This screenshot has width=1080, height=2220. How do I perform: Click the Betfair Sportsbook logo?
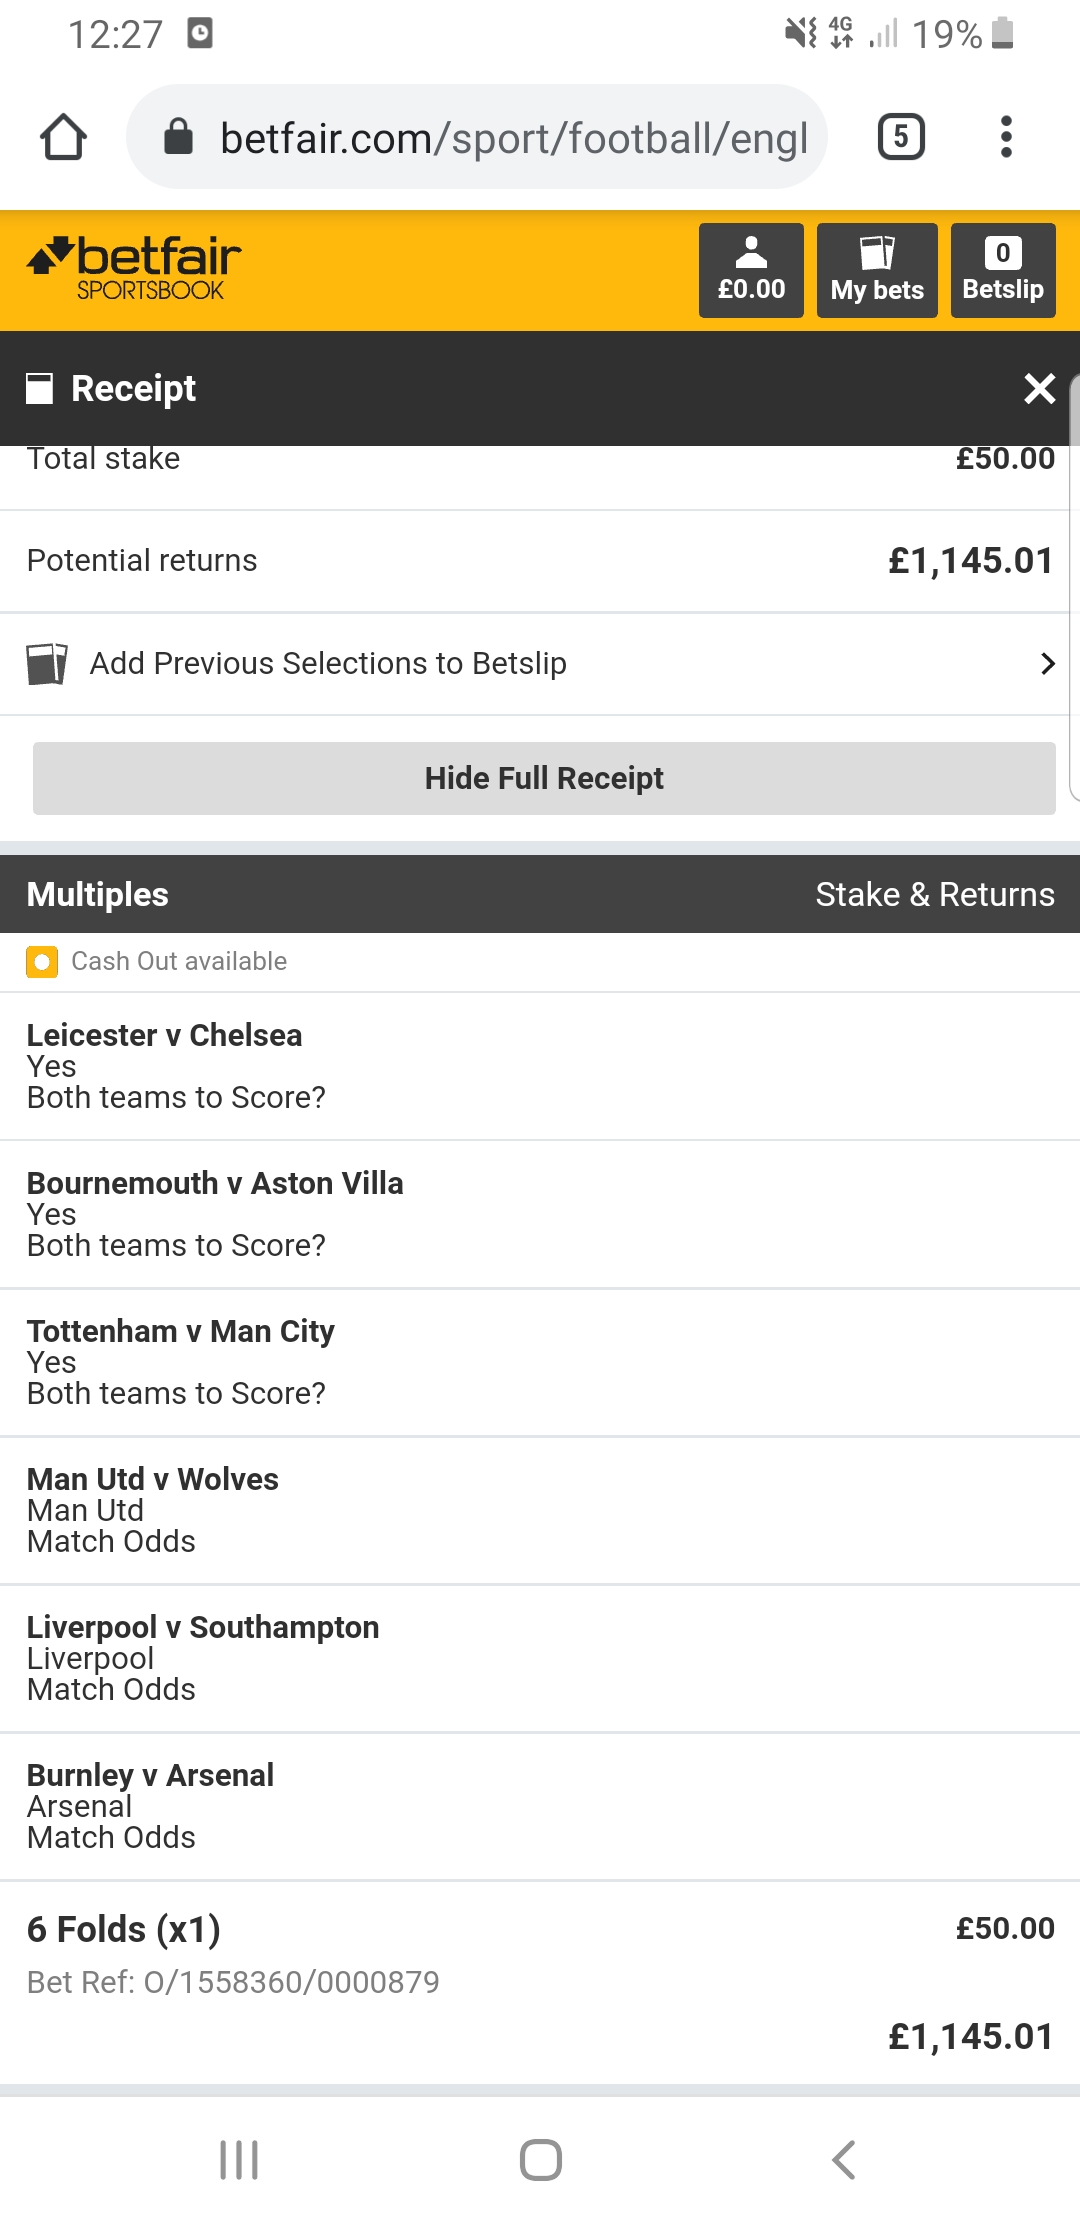(134, 269)
